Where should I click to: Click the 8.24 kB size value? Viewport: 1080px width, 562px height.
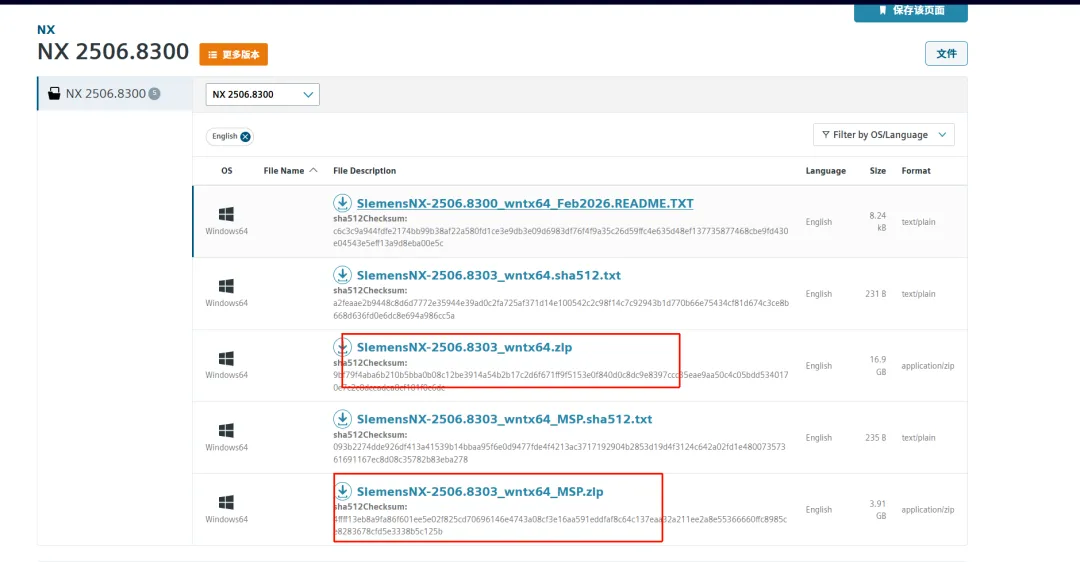coord(878,222)
